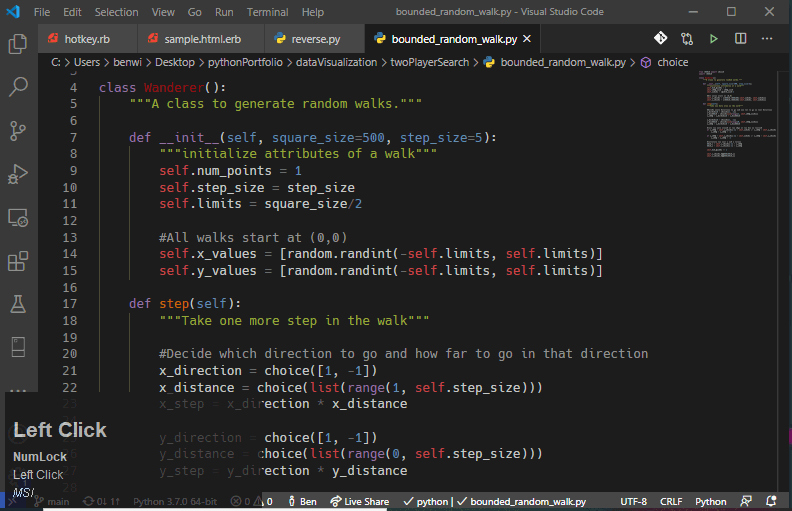Click the step method name on line 17
The image size is (792, 511).
[x=174, y=303]
